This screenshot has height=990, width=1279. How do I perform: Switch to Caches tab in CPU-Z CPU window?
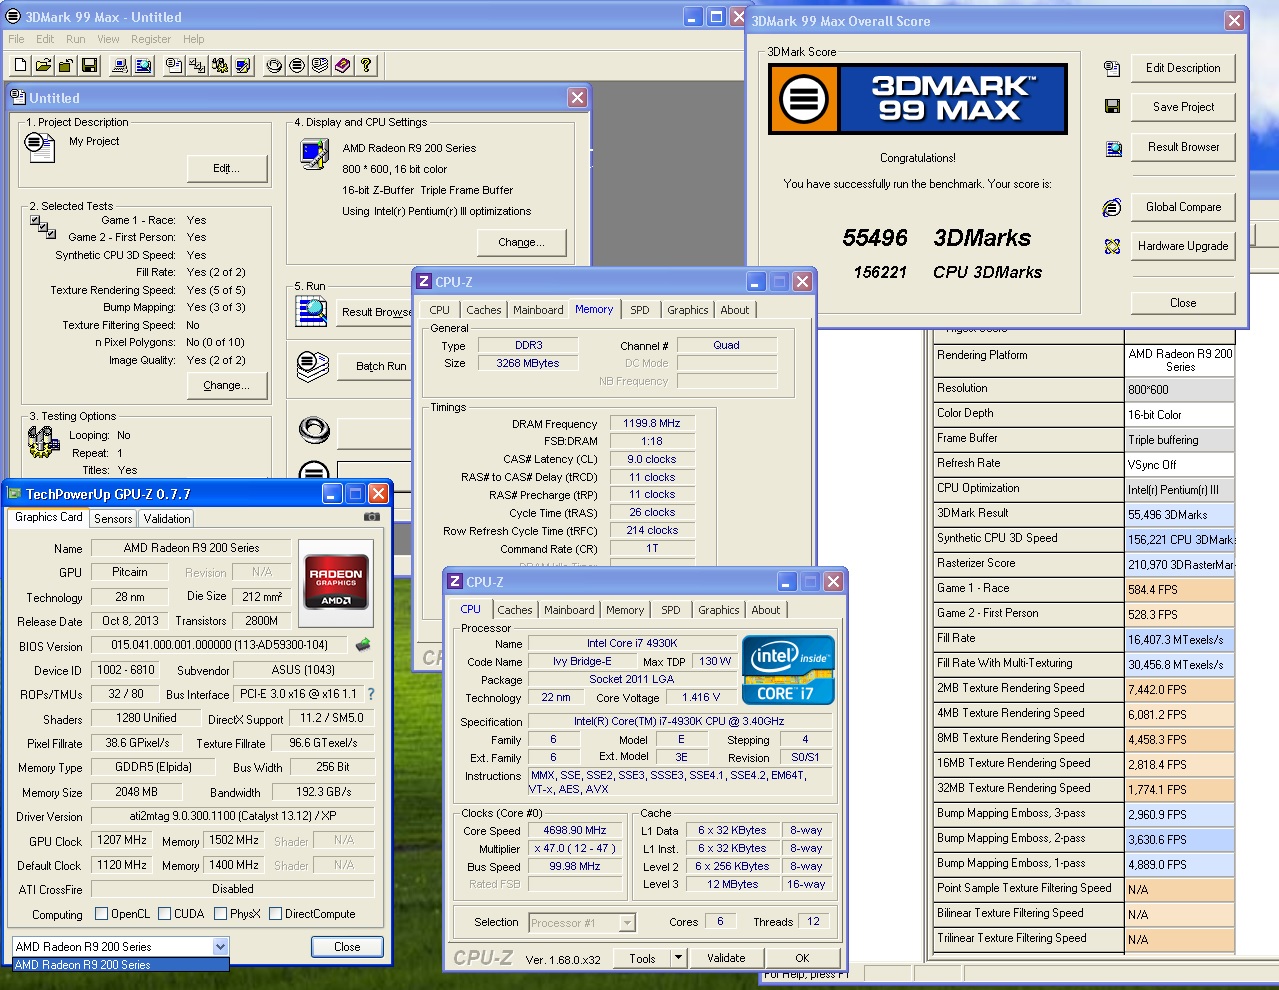[515, 610]
